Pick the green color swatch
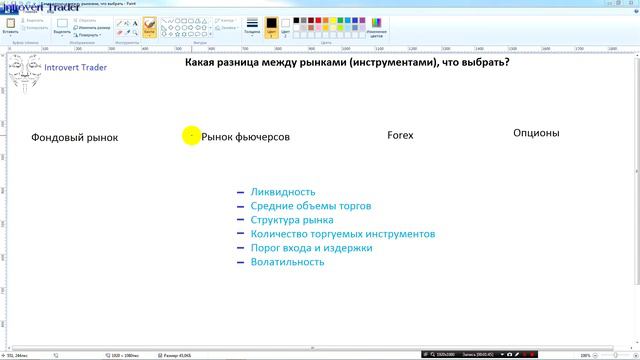The image size is (640, 360). (340, 20)
